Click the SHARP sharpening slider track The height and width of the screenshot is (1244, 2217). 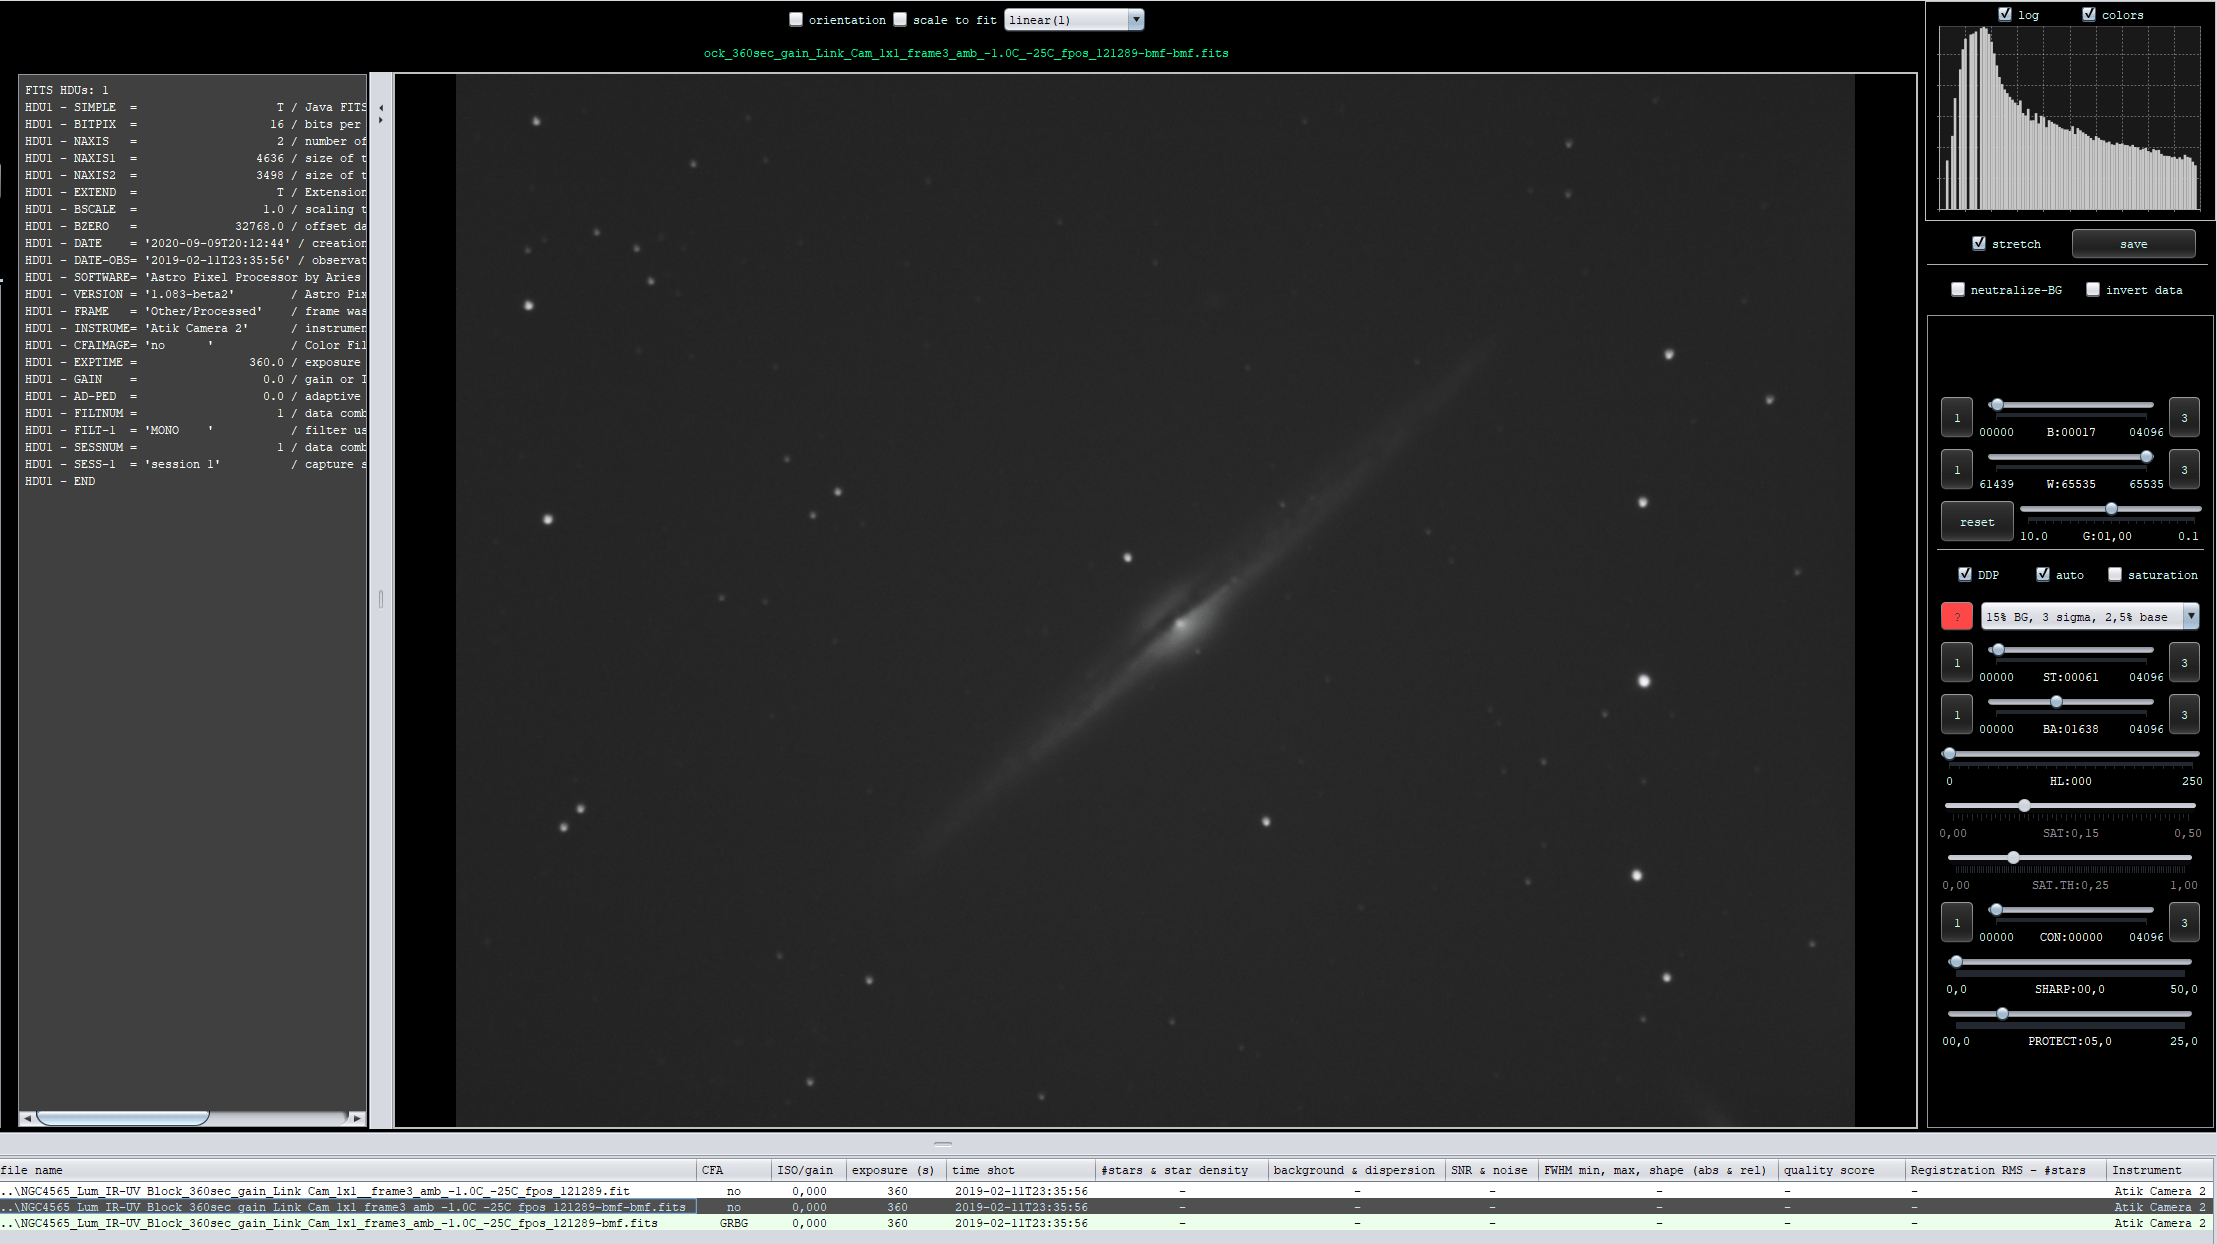pos(2070,962)
